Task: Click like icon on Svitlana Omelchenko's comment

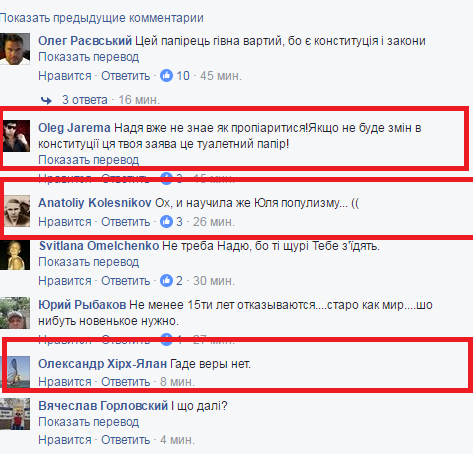Action: [x=166, y=281]
